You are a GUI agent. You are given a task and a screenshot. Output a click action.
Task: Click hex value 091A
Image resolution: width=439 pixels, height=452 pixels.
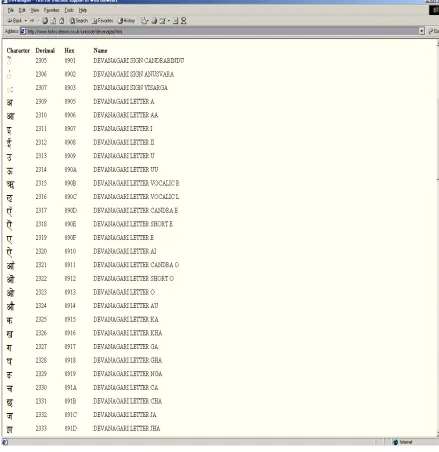pos(71,388)
